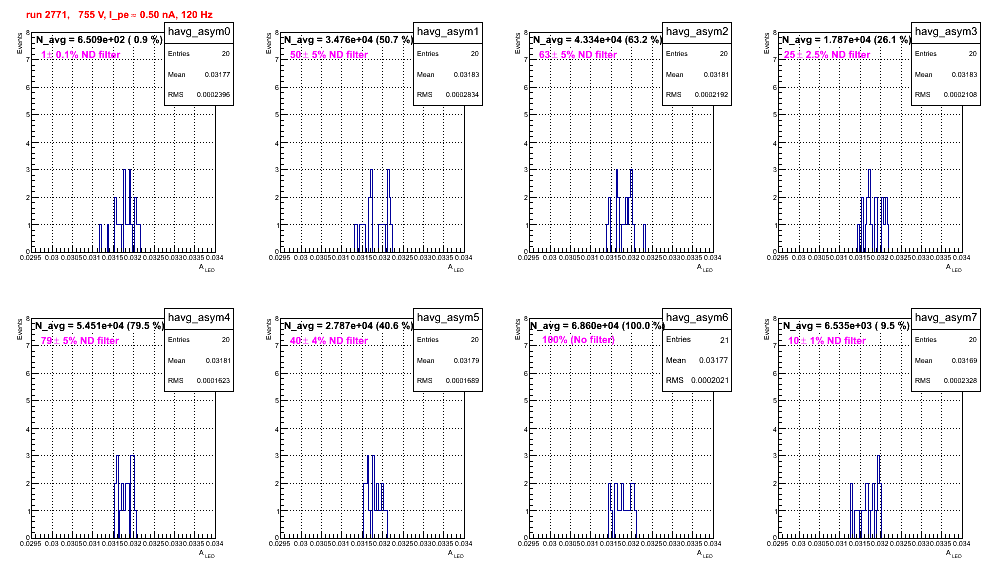Click RMS value 0.0002834 in havg_asym1
Viewport: 996px width, 572px height.
[462, 95]
